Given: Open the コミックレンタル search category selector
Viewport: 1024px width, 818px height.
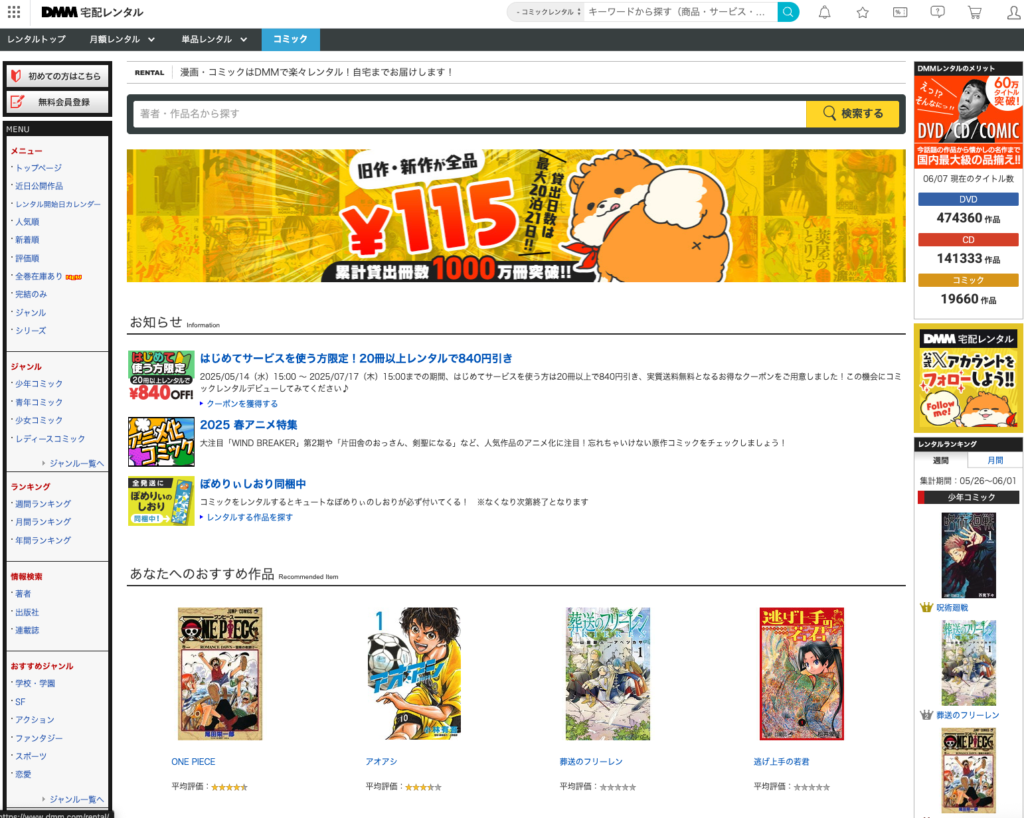Looking at the screenshot, I should pyautogui.click(x=545, y=12).
